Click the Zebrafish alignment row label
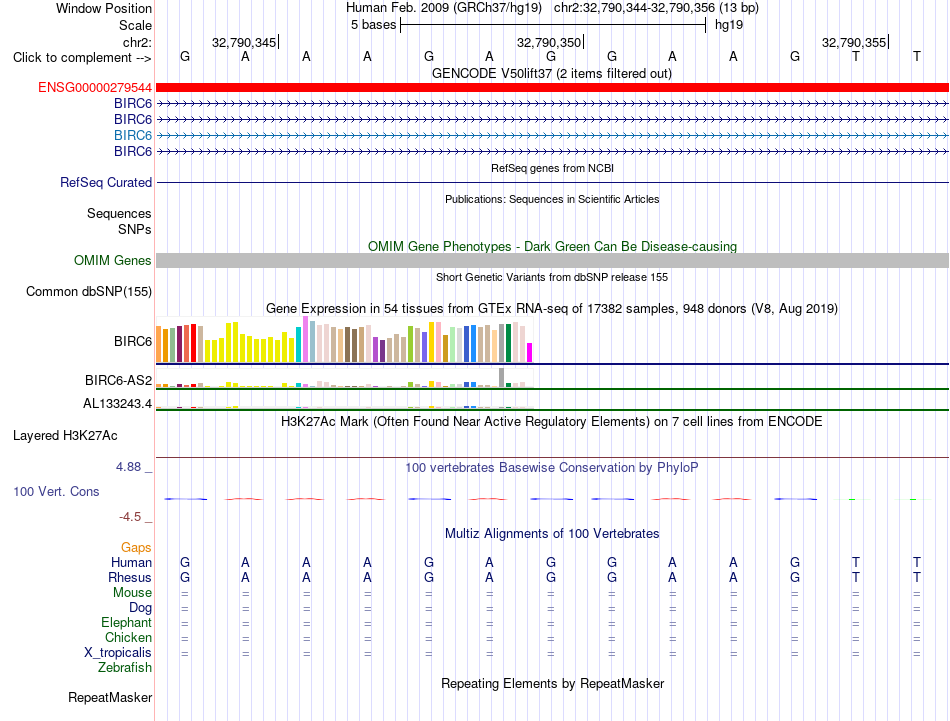This screenshot has width=950, height=721. point(125,668)
